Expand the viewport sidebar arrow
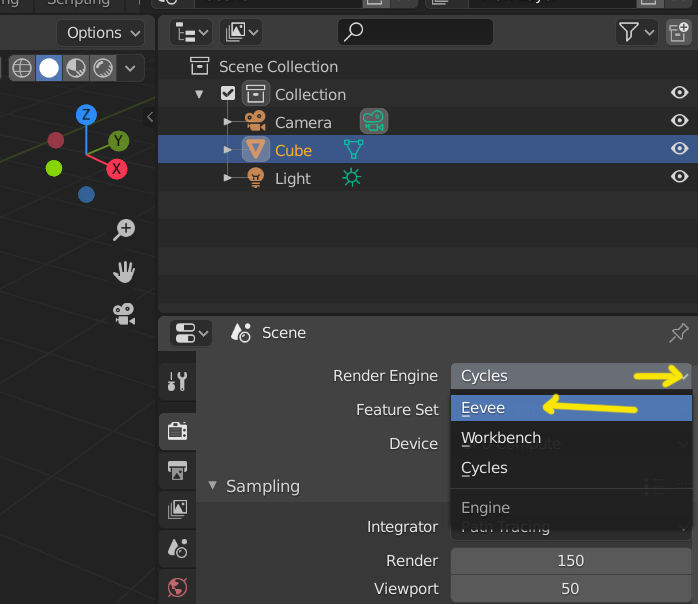Viewport: 698px width, 604px height. point(150,117)
